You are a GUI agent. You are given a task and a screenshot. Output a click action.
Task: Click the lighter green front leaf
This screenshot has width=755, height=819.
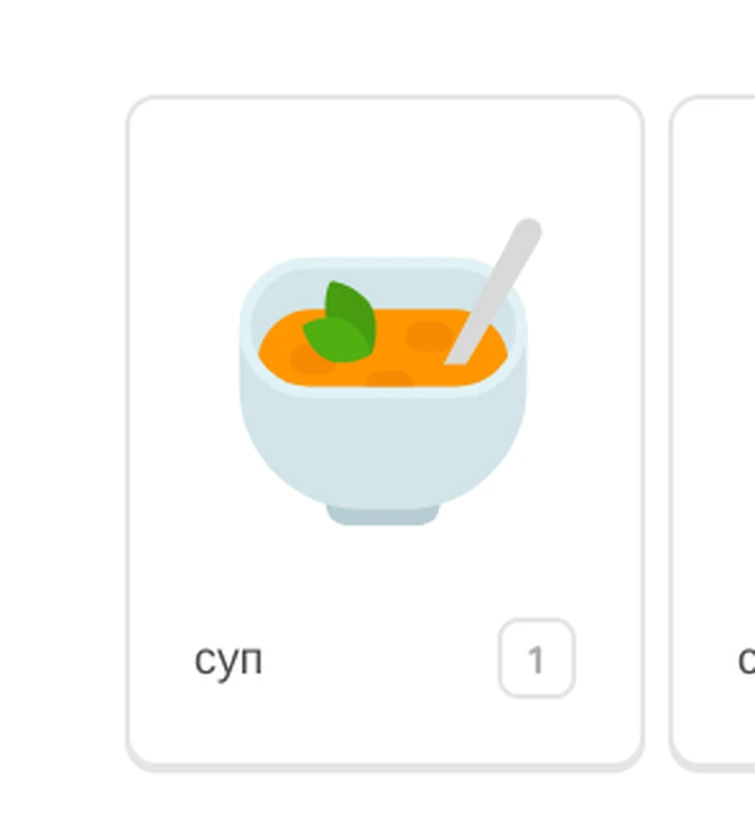(x=334, y=341)
